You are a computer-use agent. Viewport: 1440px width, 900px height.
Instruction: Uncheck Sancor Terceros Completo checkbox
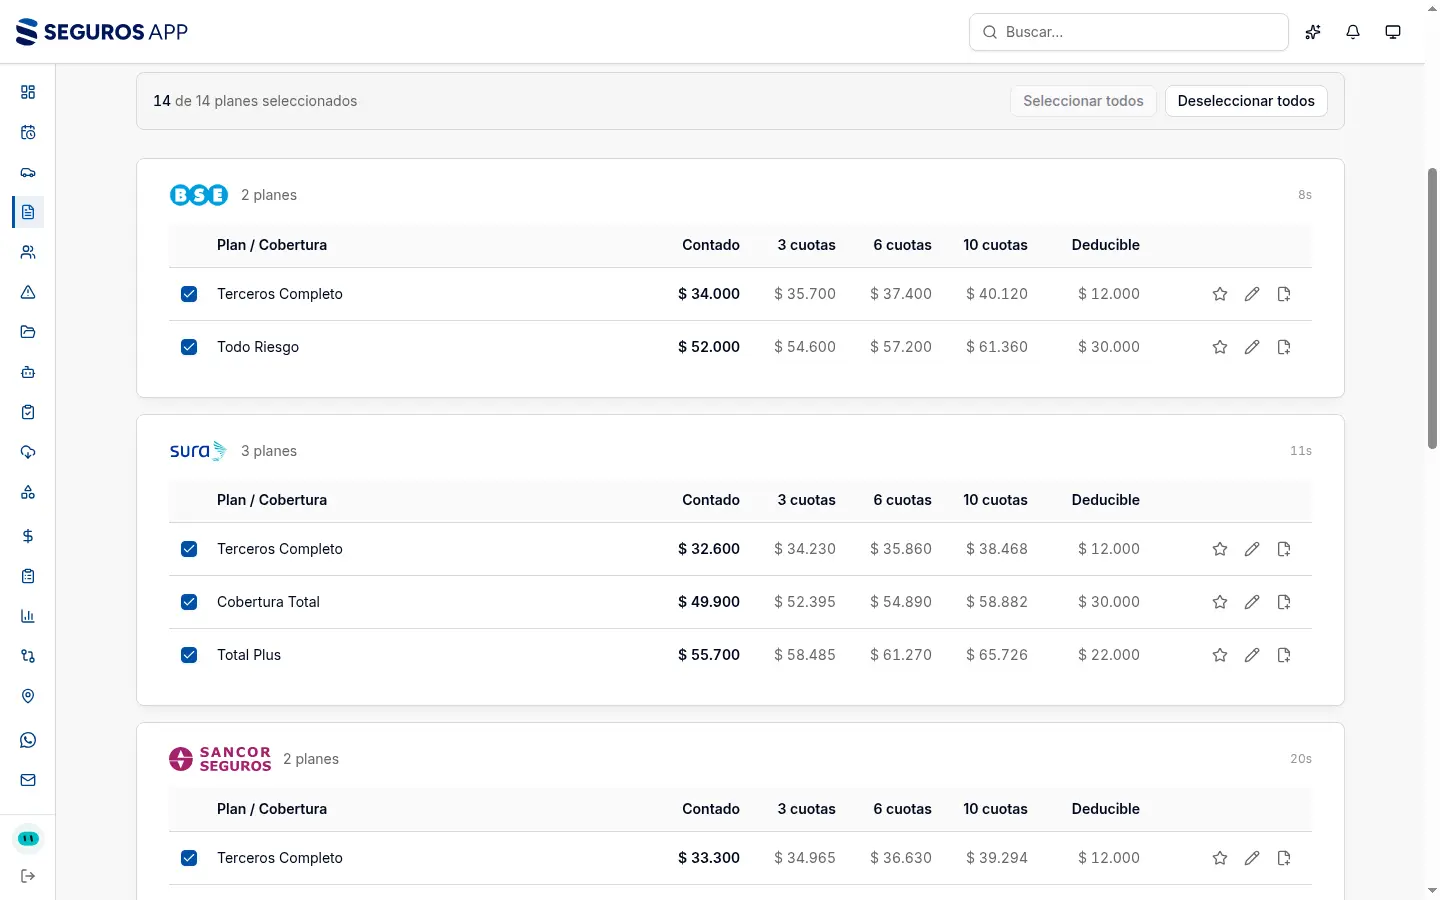(189, 858)
